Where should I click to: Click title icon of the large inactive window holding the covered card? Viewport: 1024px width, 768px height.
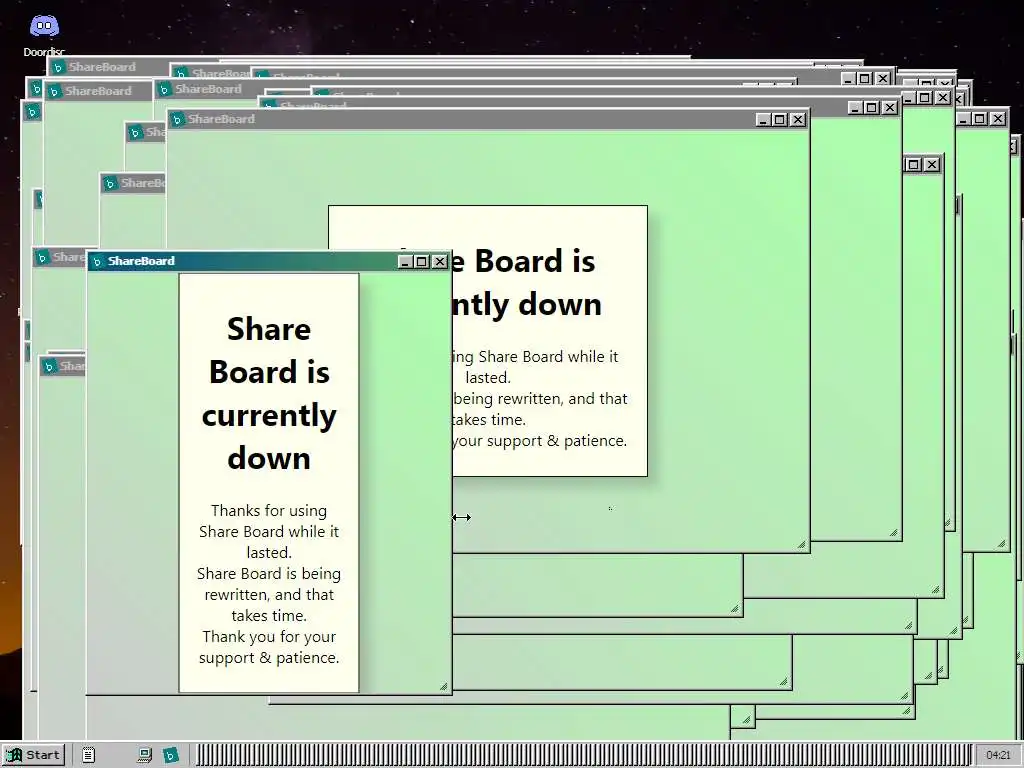pyautogui.click(x=176, y=120)
